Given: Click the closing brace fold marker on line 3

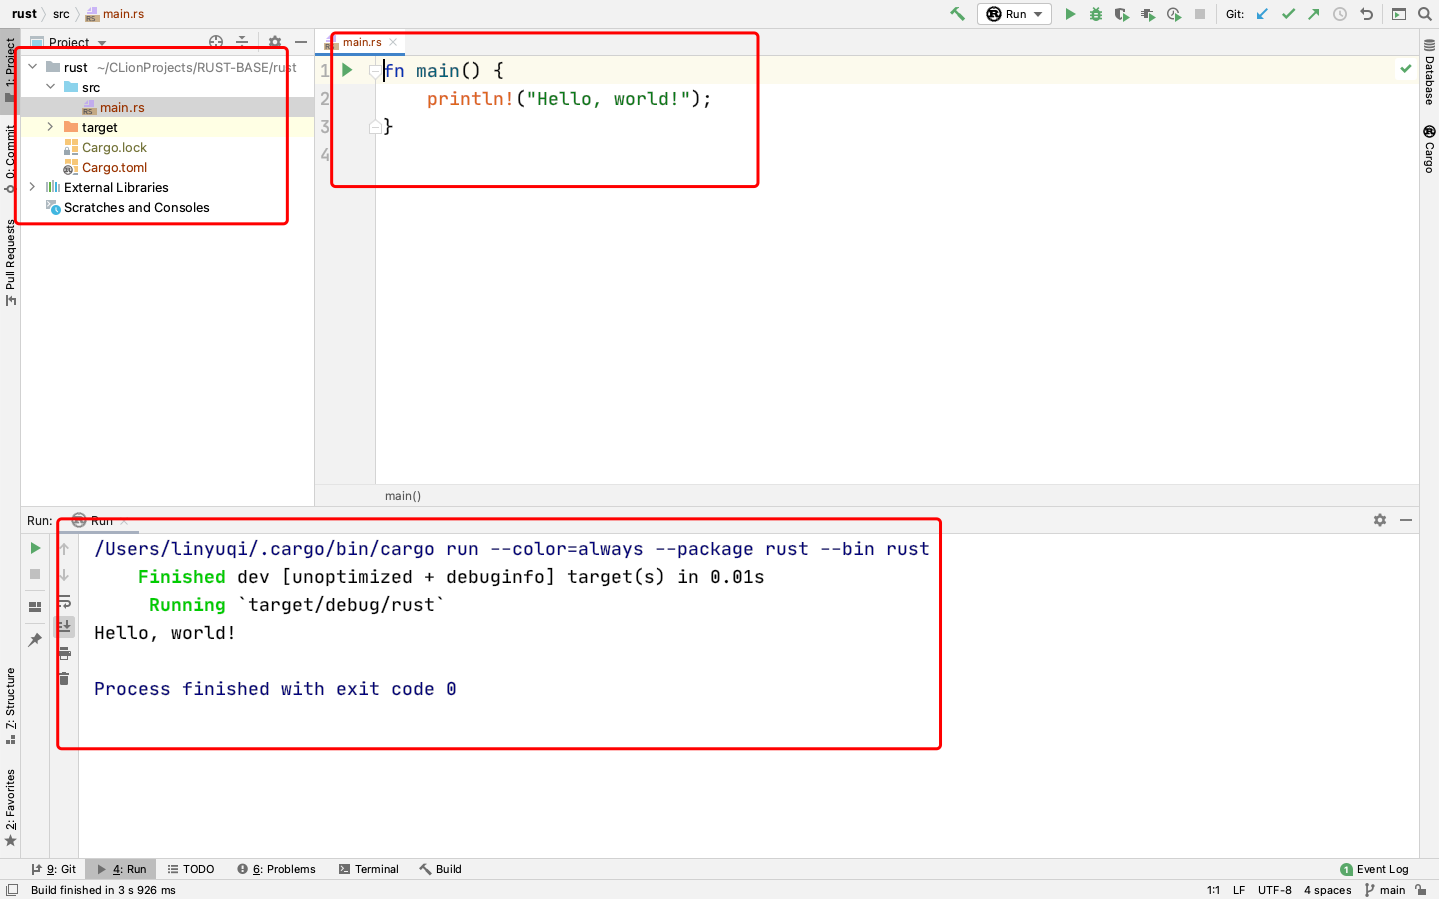Looking at the screenshot, I should [375, 127].
